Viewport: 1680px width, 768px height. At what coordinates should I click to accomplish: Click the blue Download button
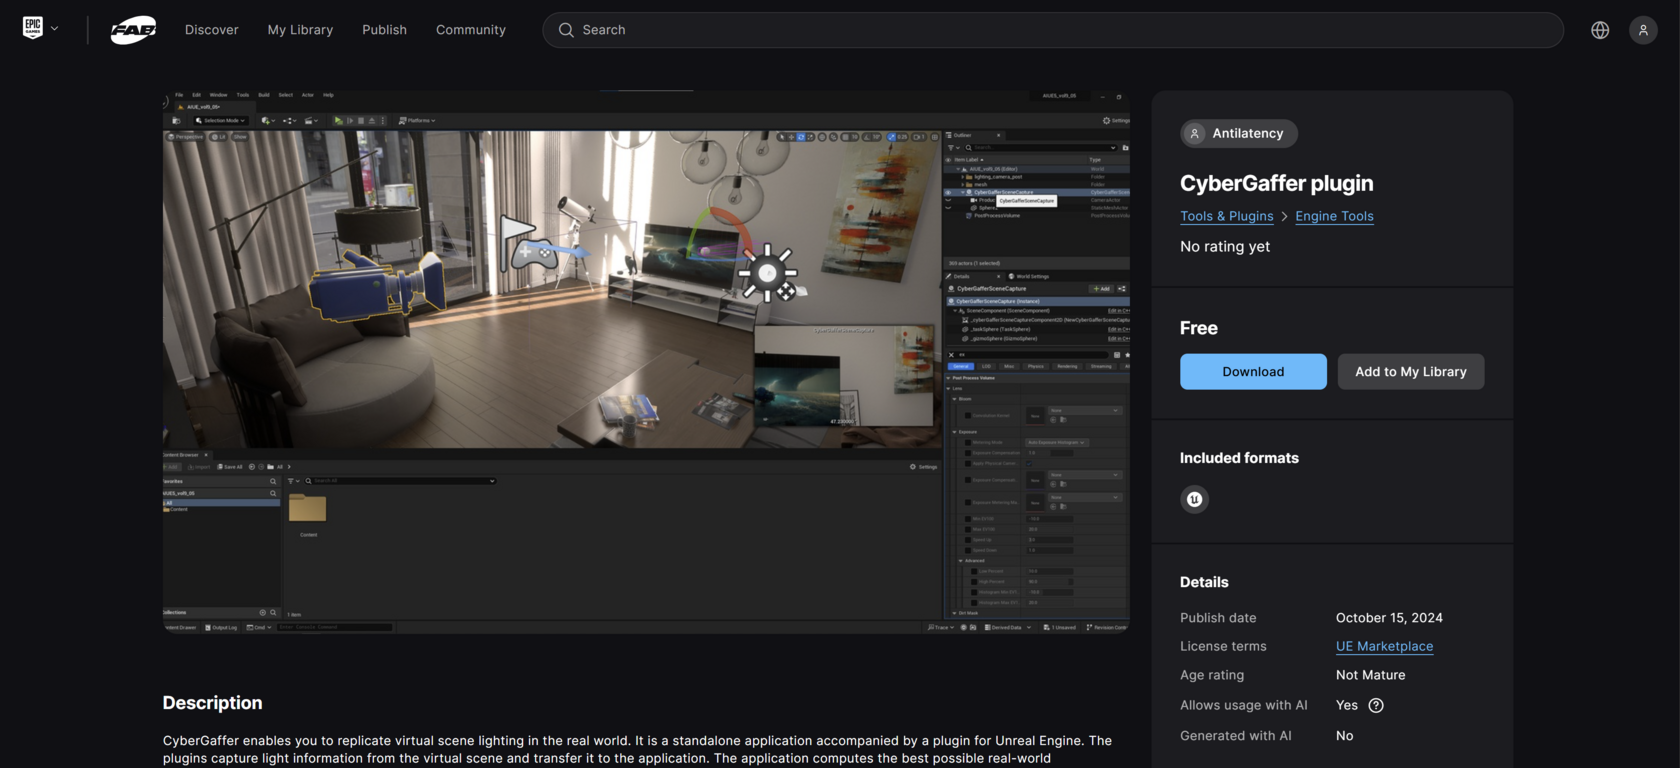coord(1253,371)
